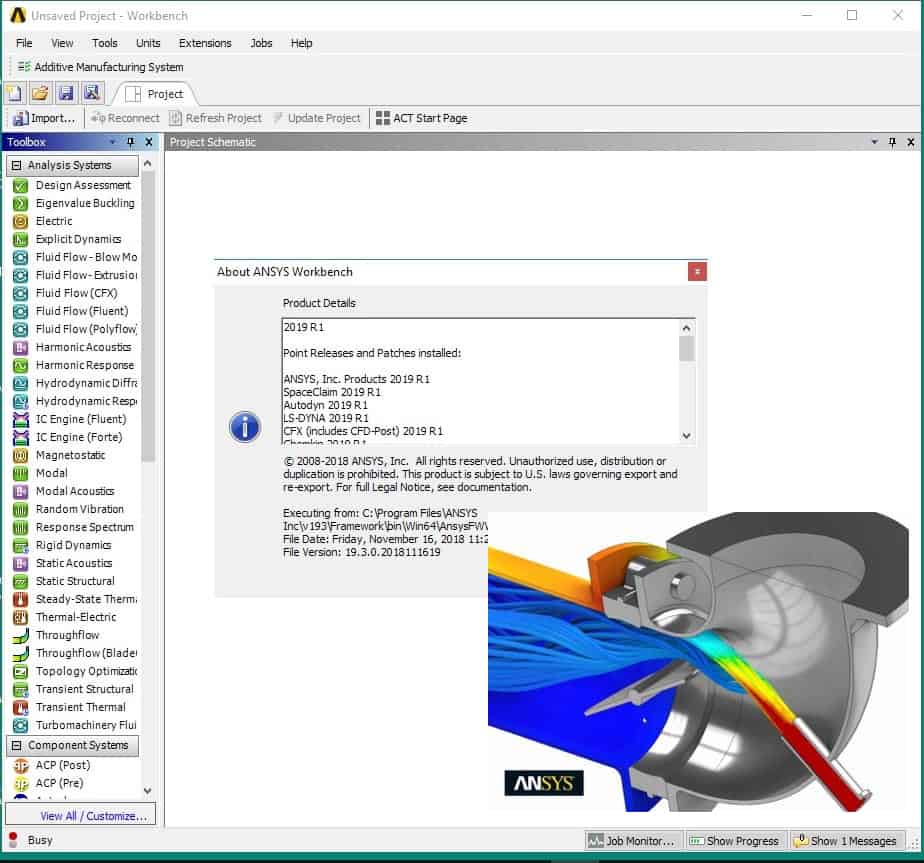Open the Tools menu
Screen dimensions: 924x863
[104, 43]
